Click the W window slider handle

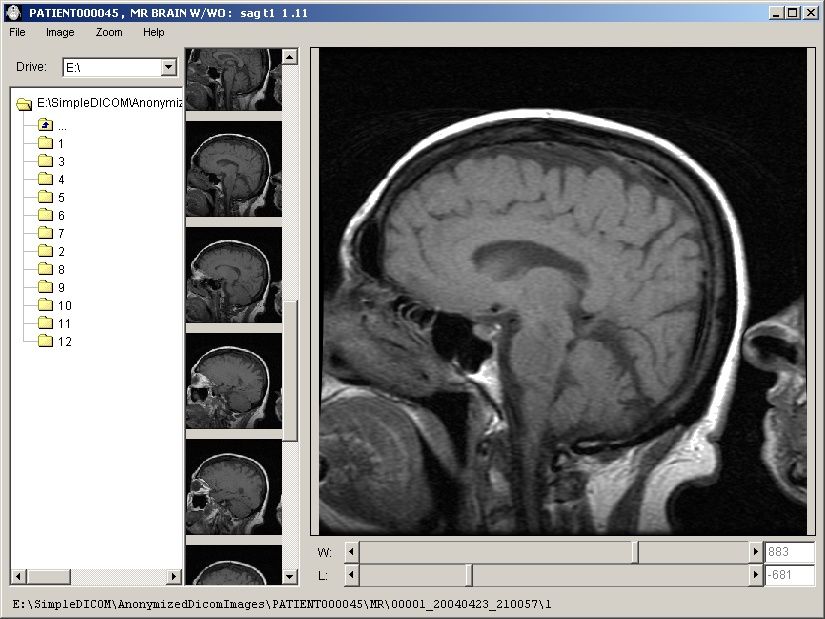[x=635, y=552]
